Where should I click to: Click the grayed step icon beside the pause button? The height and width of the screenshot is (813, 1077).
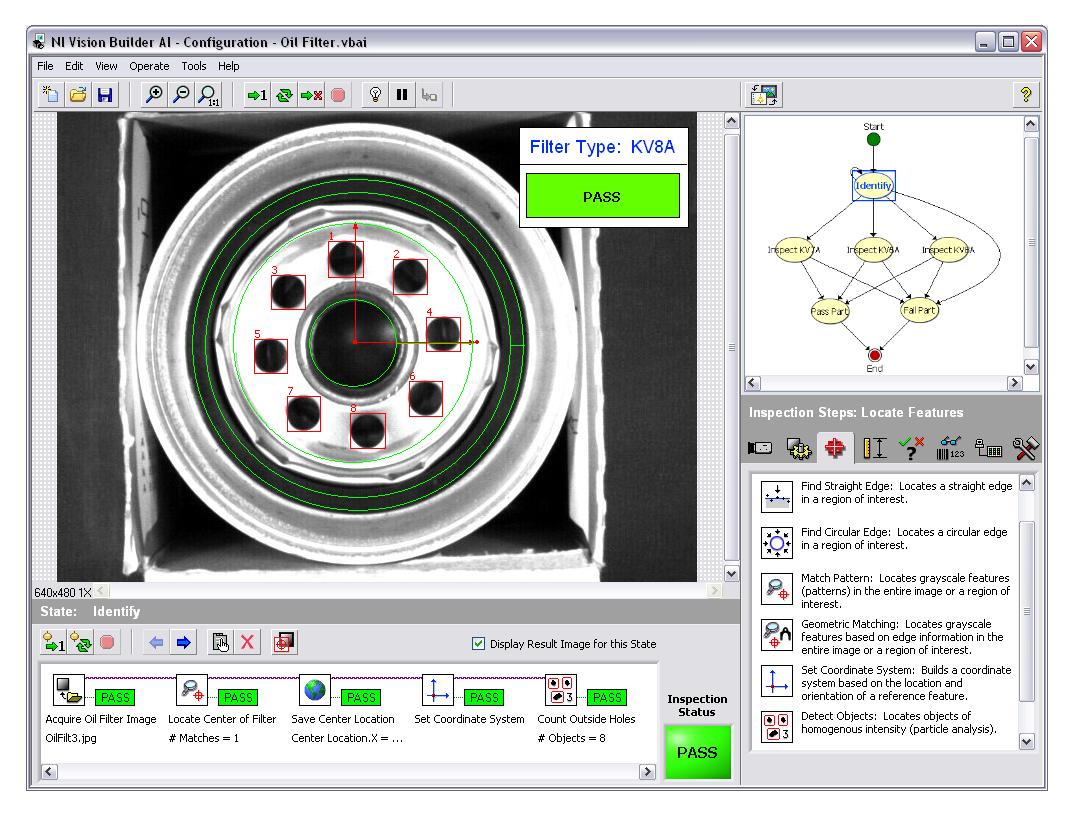pyautogui.click(x=429, y=95)
